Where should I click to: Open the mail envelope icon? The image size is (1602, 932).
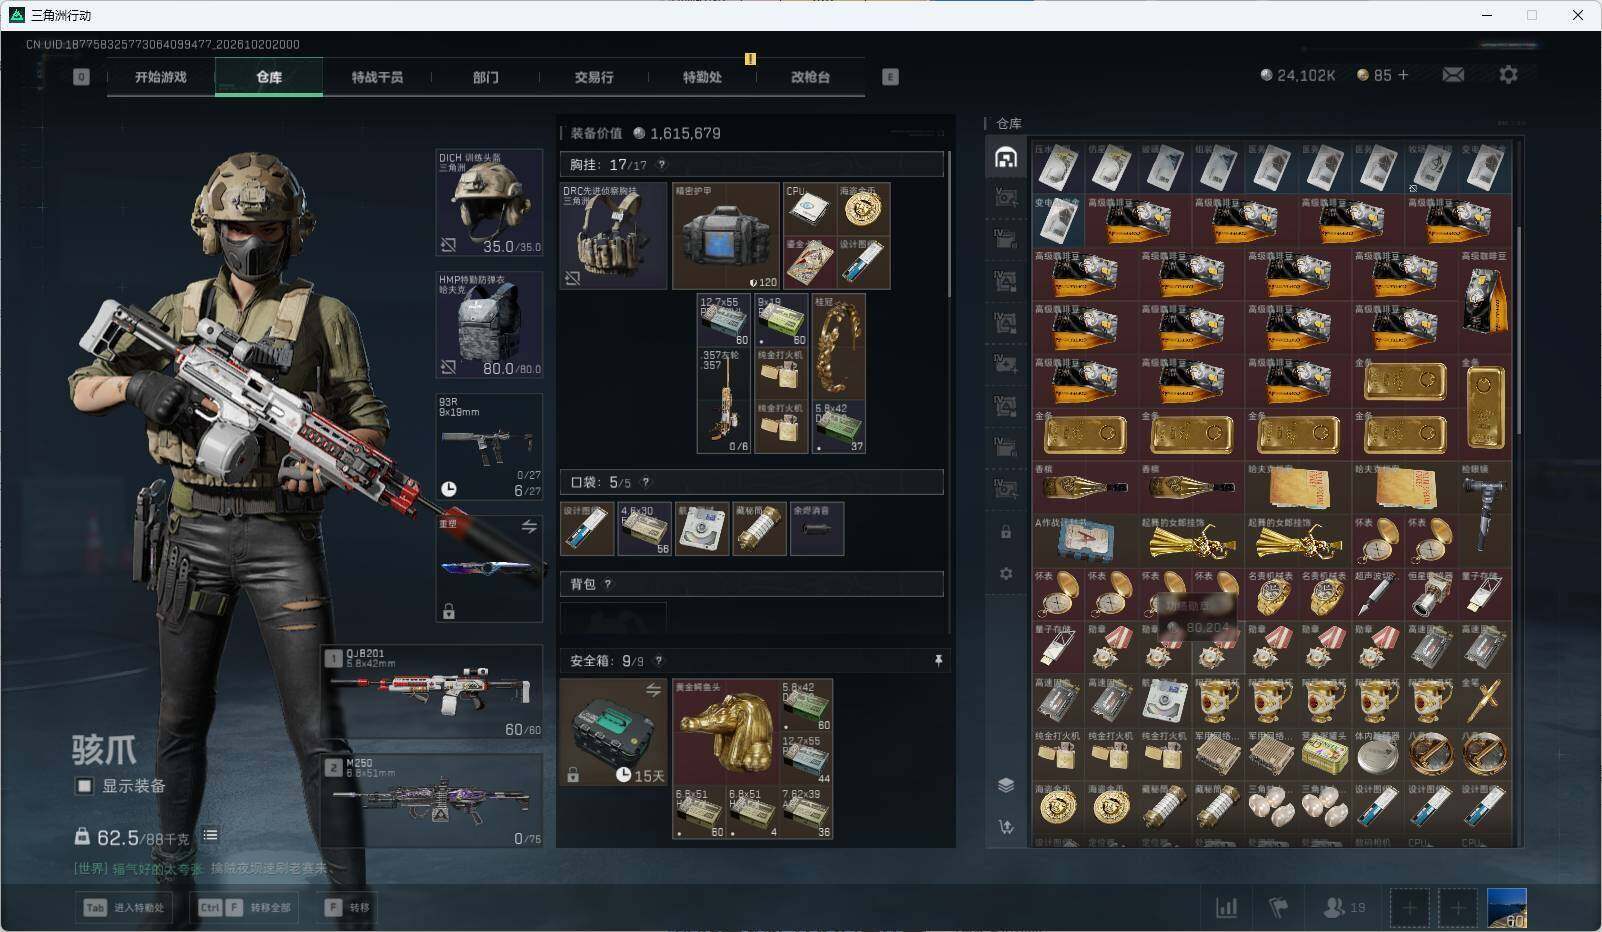pyautogui.click(x=1453, y=75)
